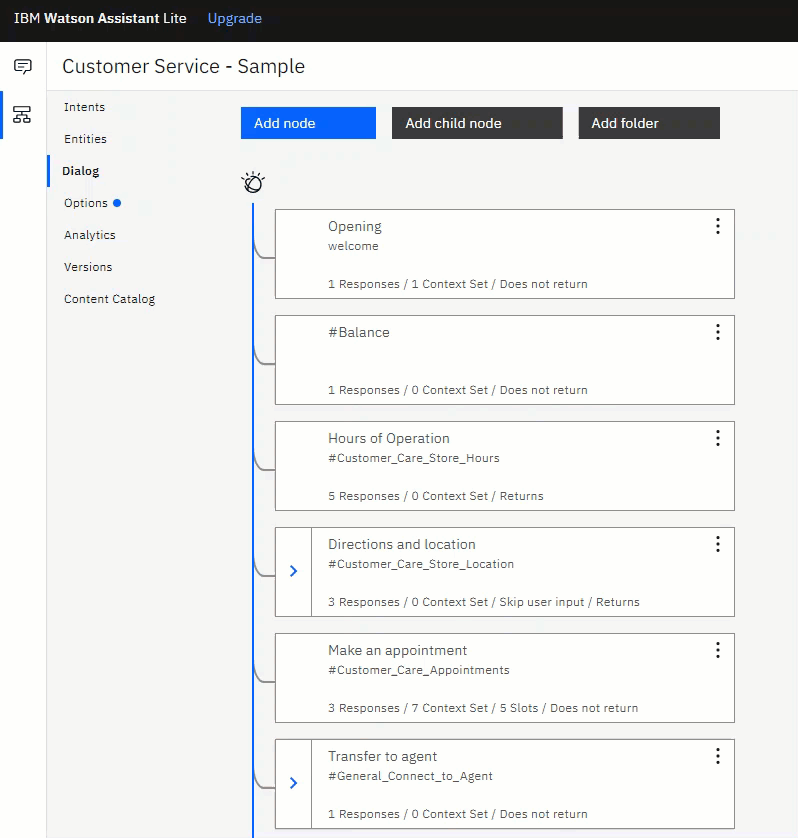Select the Make an appointment dialog node

click(505, 678)
